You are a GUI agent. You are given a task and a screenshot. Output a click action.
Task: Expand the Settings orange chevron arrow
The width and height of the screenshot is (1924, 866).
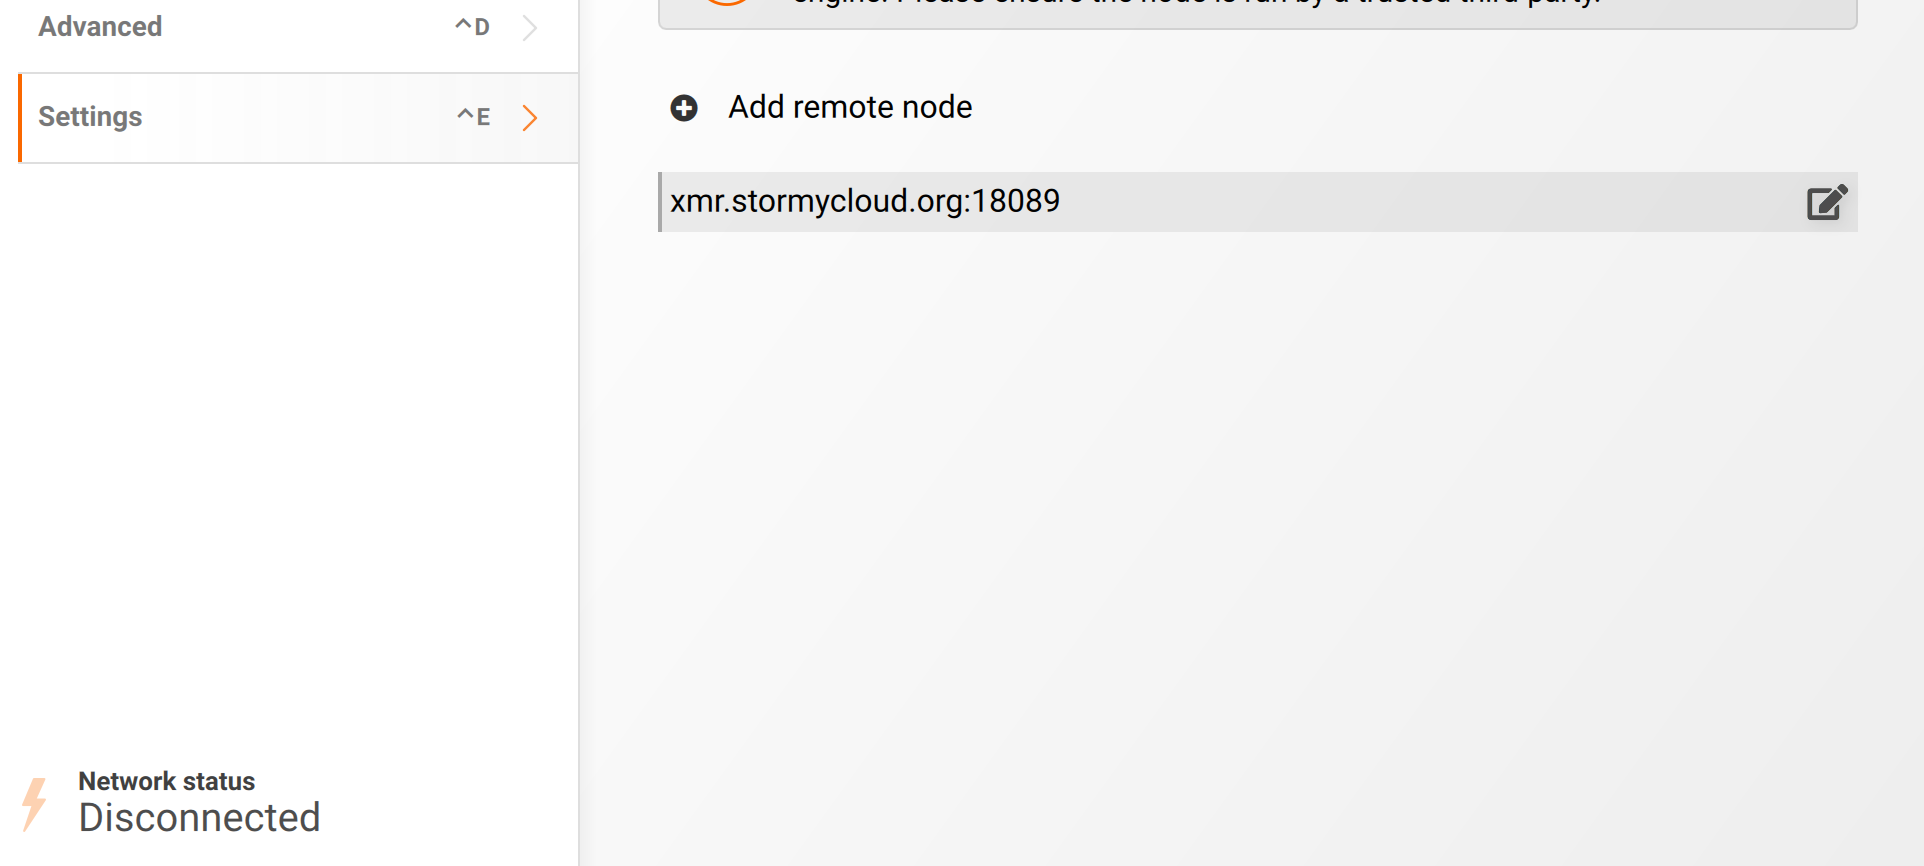point(530,118)
